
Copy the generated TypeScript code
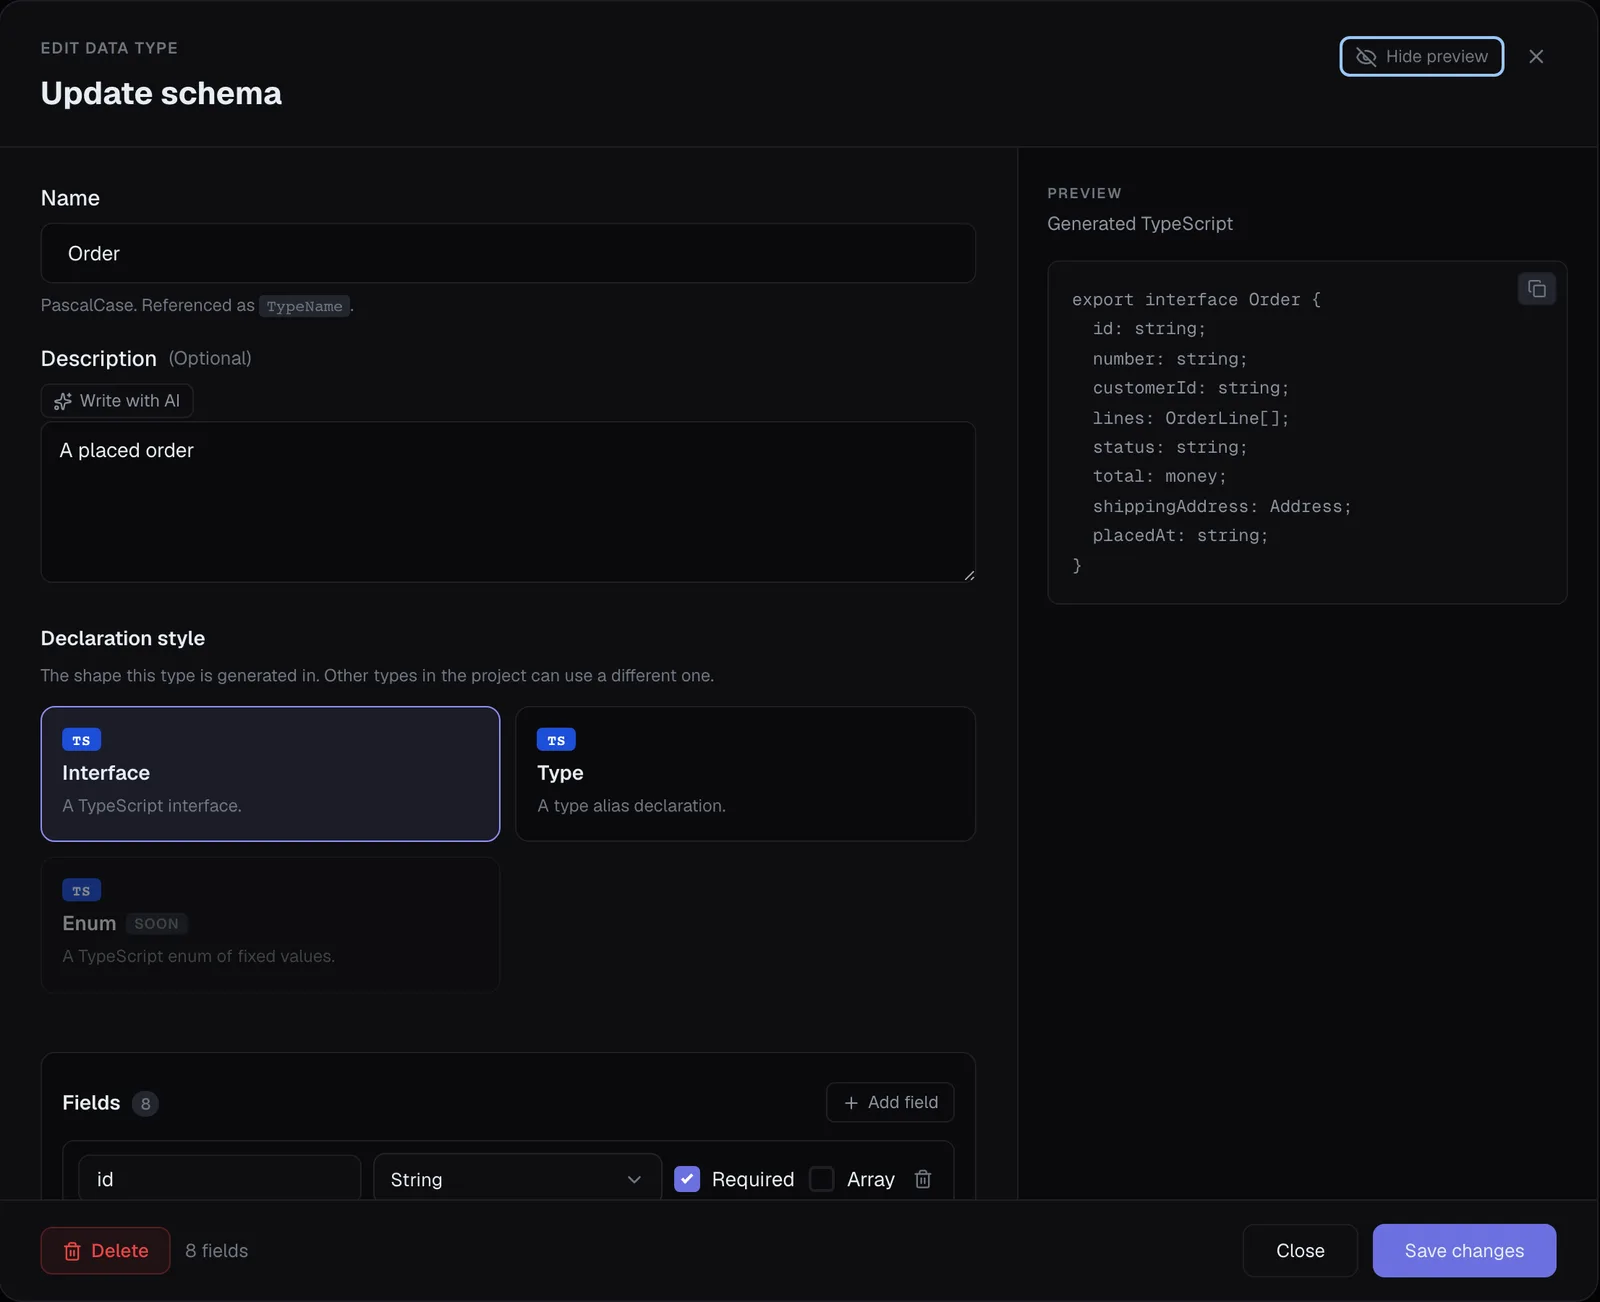pos(1537,289)
